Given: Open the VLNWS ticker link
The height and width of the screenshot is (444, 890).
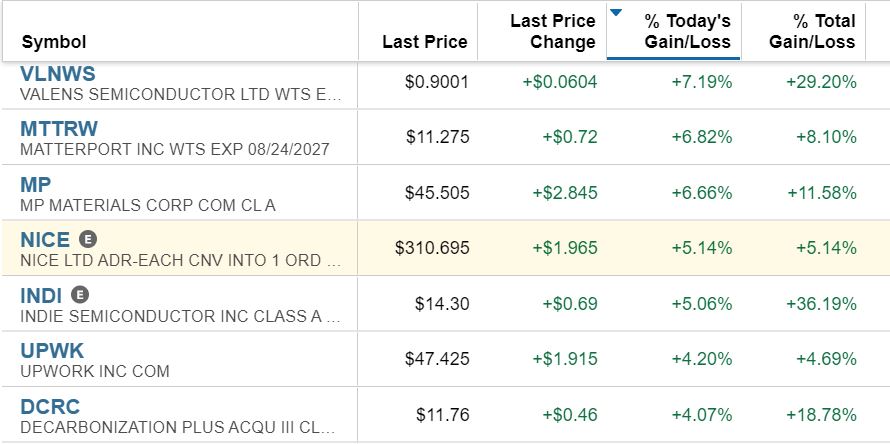Looking at the screenshot, I should pyautogui.click(x=58, y=74).
